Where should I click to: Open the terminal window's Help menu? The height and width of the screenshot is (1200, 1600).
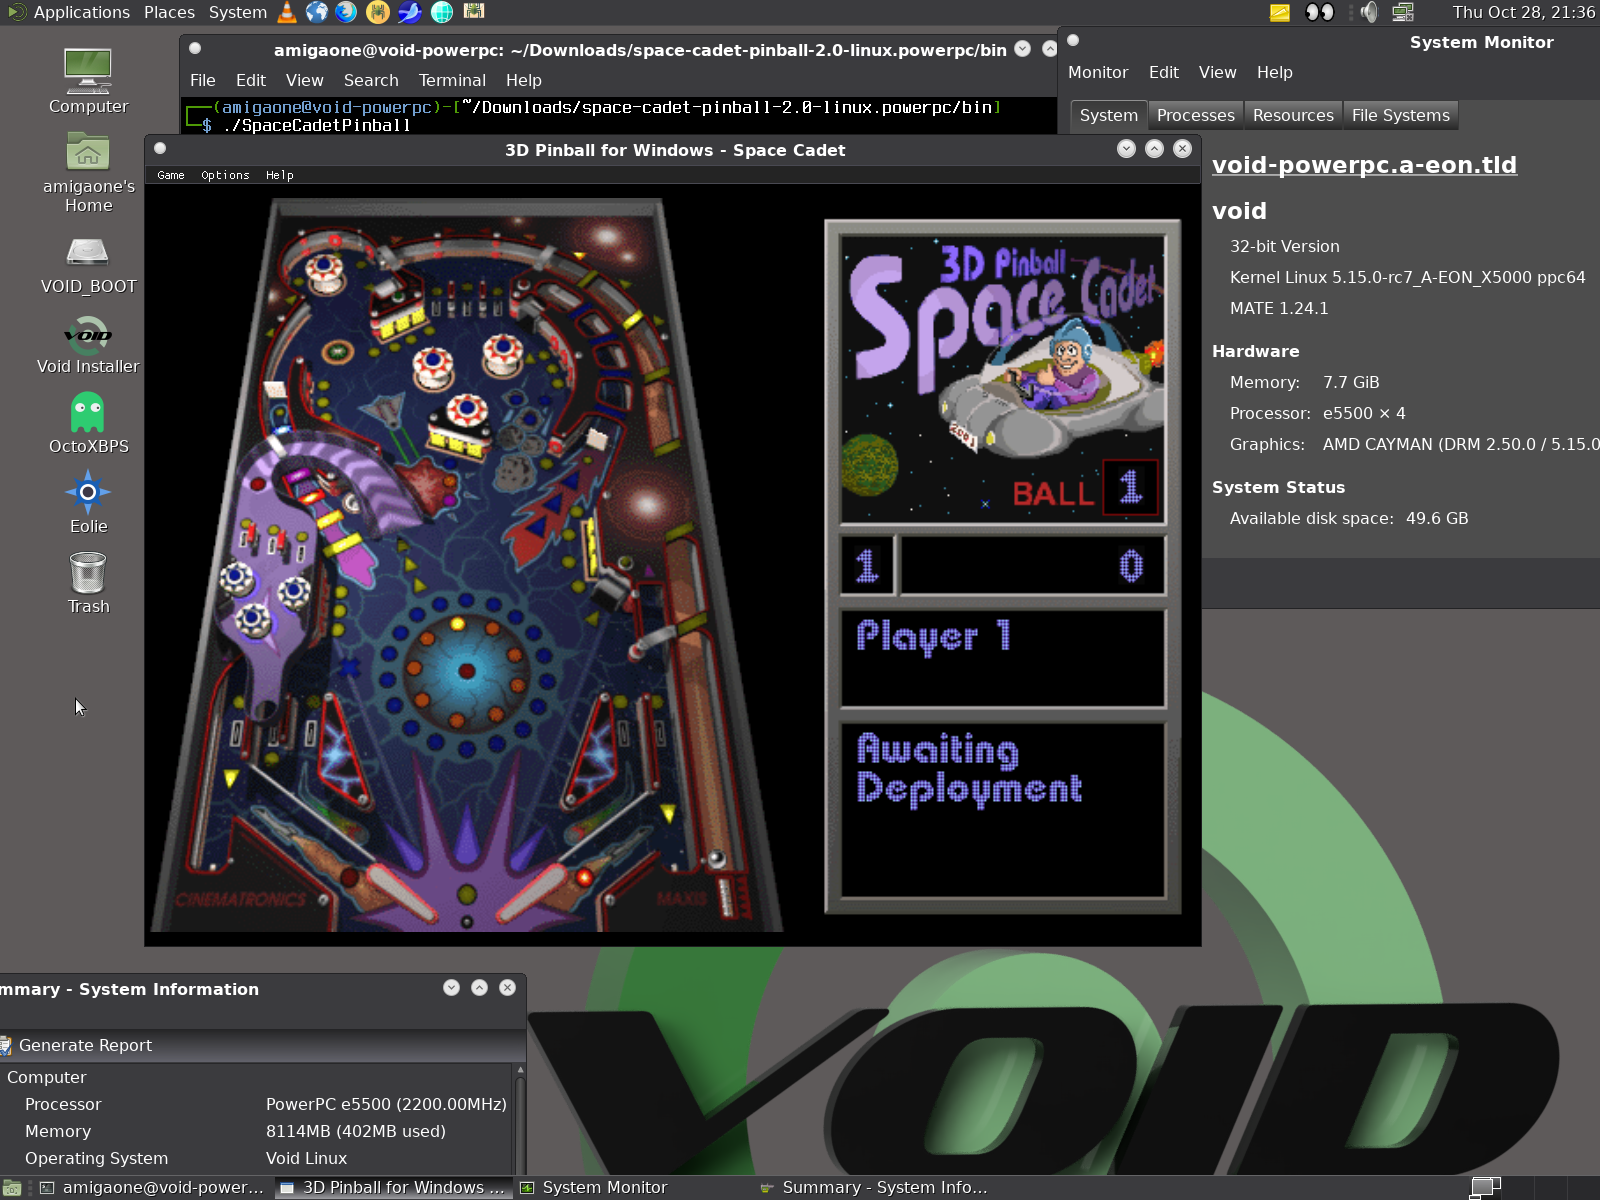point(523,80)
